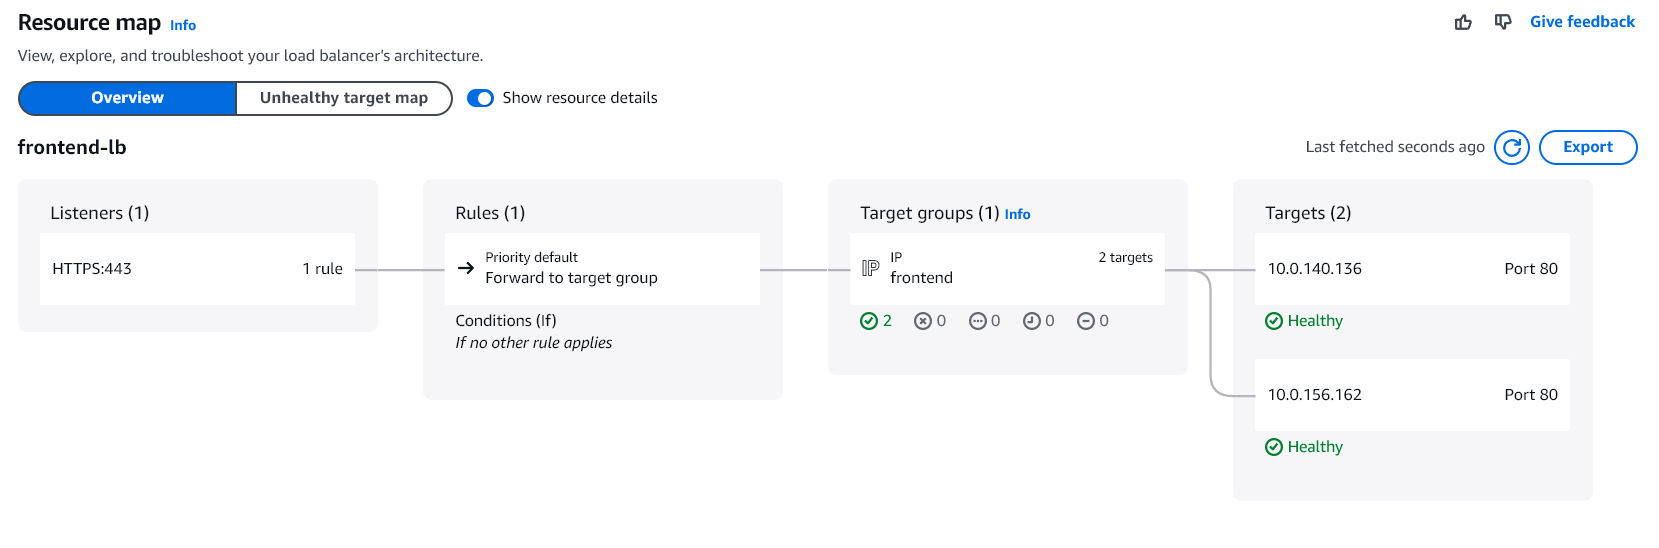Click the healthy targets count icon
1659x548 pixels.
pyautogui.click(x=868, y=321)
